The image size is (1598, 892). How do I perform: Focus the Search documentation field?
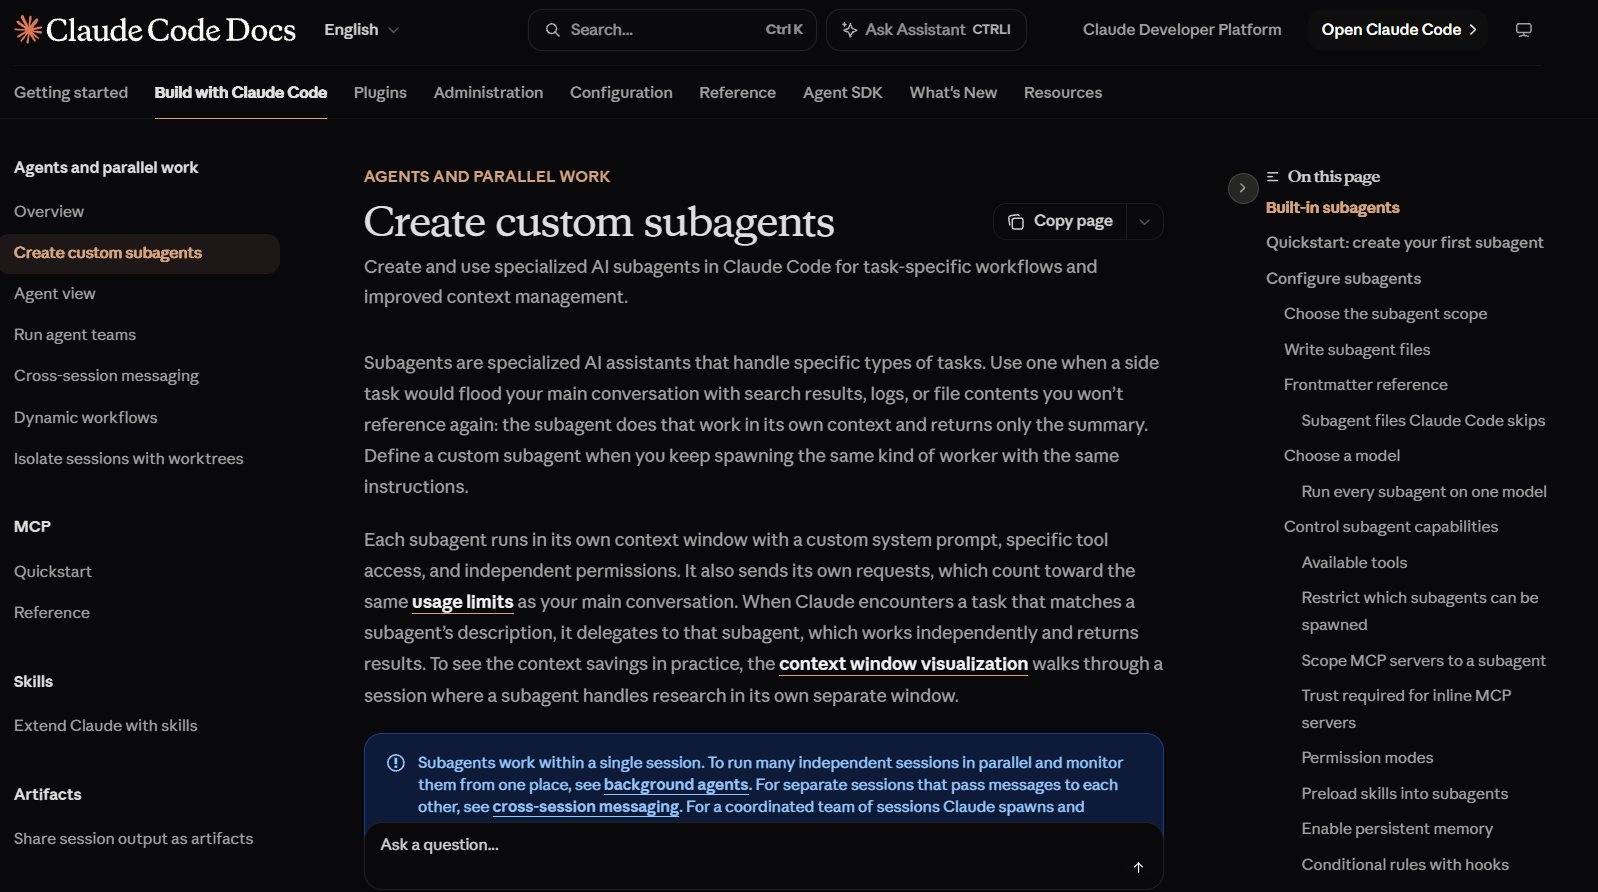coord(672,30)
